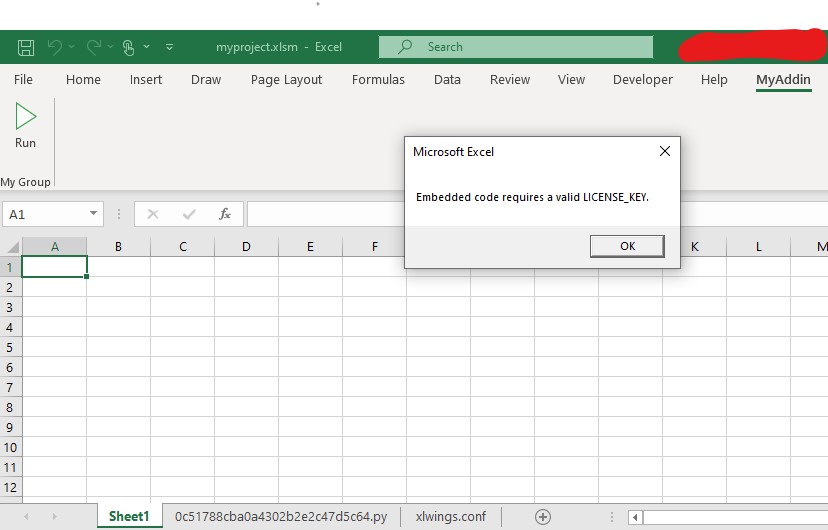Open the 0c51788cba0a4302b2e2c47d5c64.py sheet tab
The height and width of the screenshot is (530, 828).
[x=281, y=516]
